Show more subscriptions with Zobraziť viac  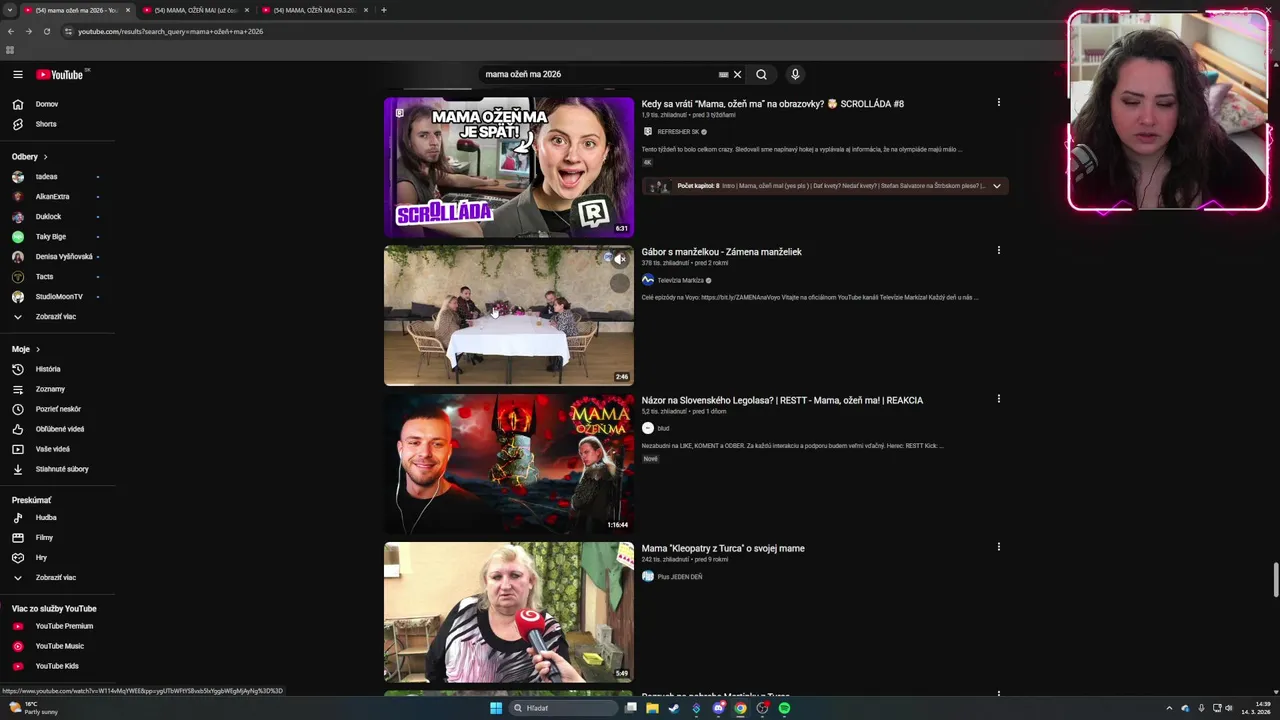pyautogui.click(x=55, y=317)
